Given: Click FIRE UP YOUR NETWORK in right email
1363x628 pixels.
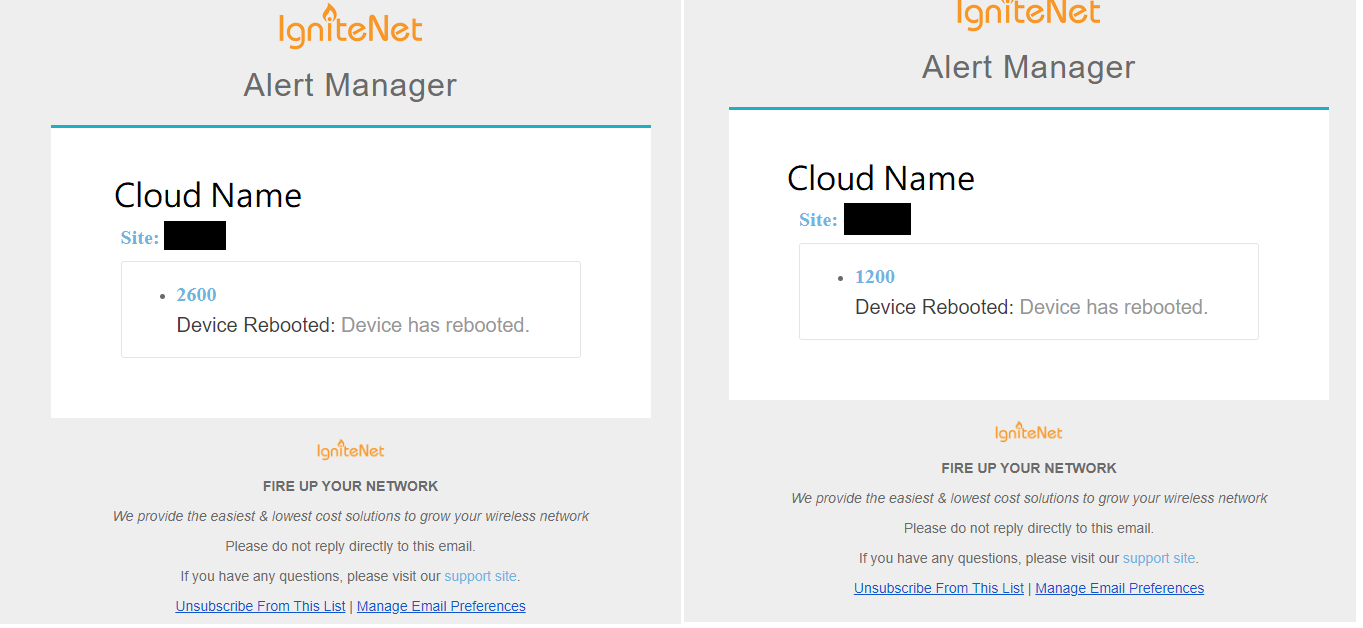Looking at the screenshot, I should pyautogui.click(x=1029, y=468).
